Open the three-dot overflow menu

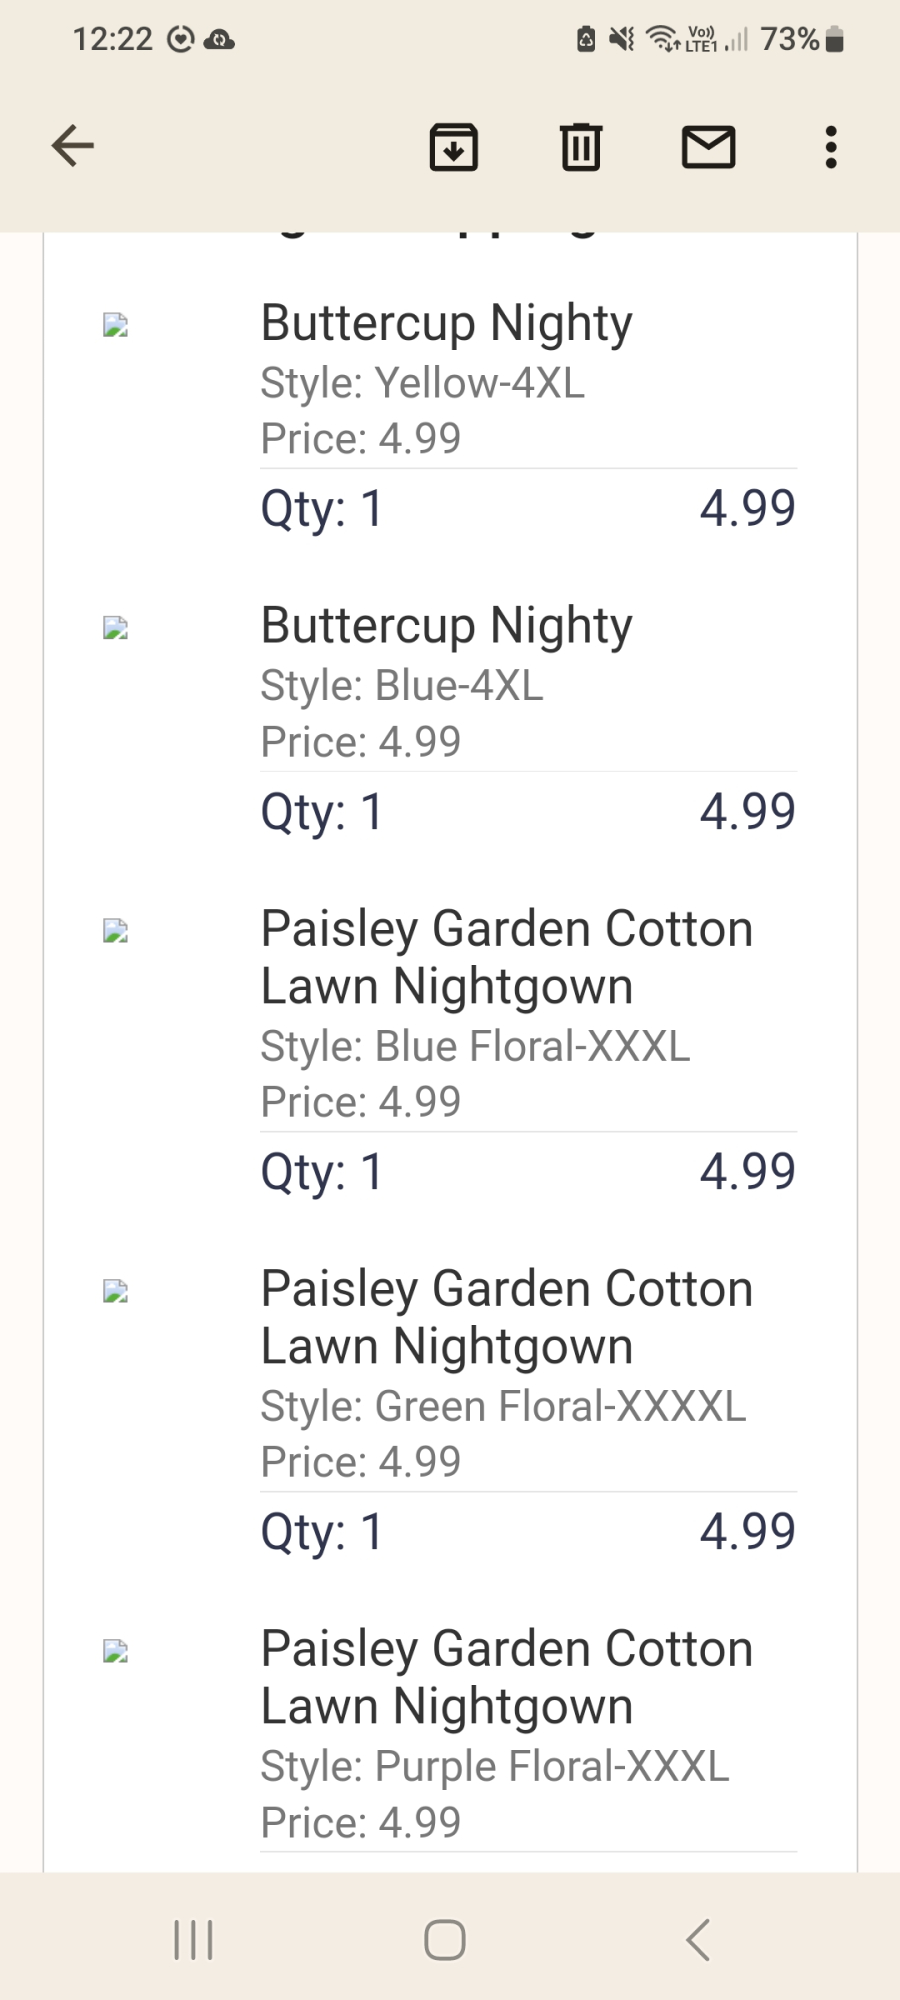pos(831,147)
